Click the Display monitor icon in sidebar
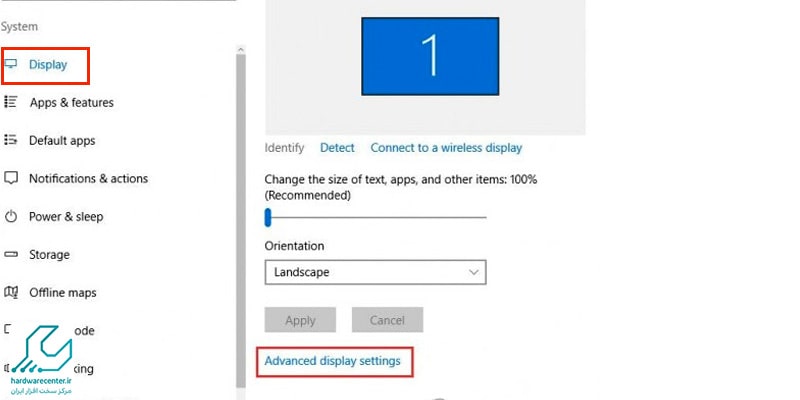This screenshot has width=800, height=400. (x=11, y=64)
